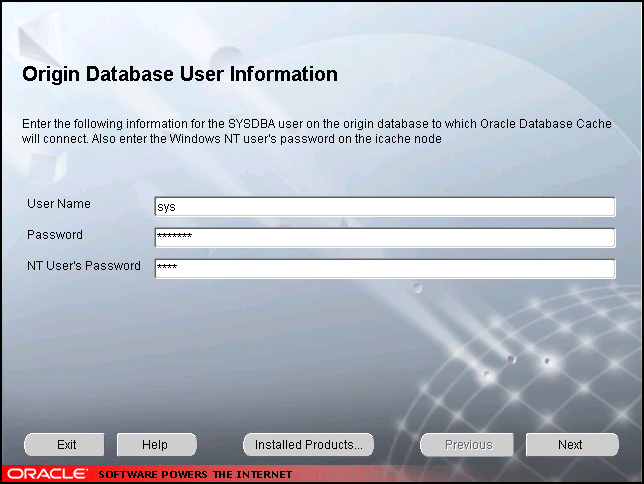
Task: Click the User Name label
Action: (x=59, y=204)
